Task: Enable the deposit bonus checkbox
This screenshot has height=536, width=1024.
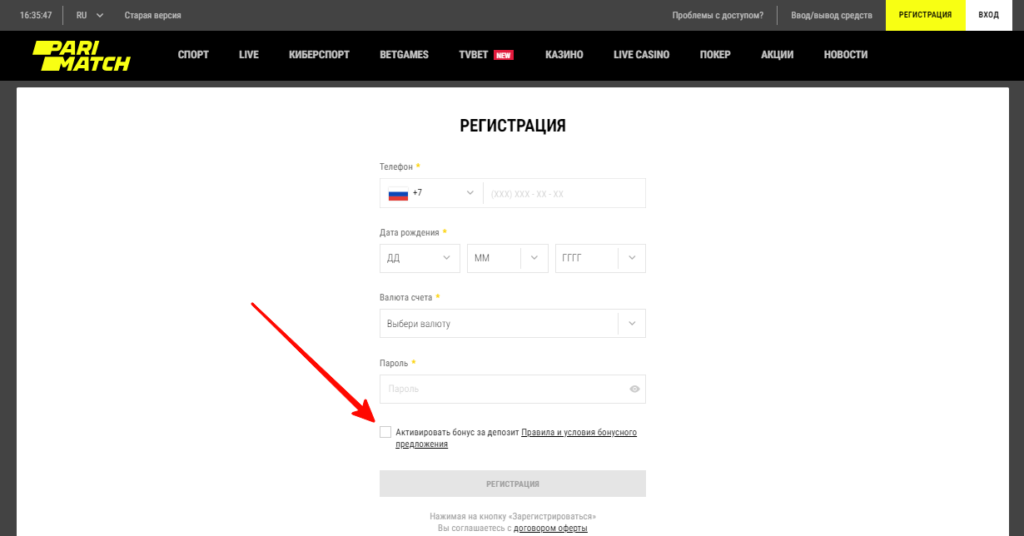Action: [386, 432]
